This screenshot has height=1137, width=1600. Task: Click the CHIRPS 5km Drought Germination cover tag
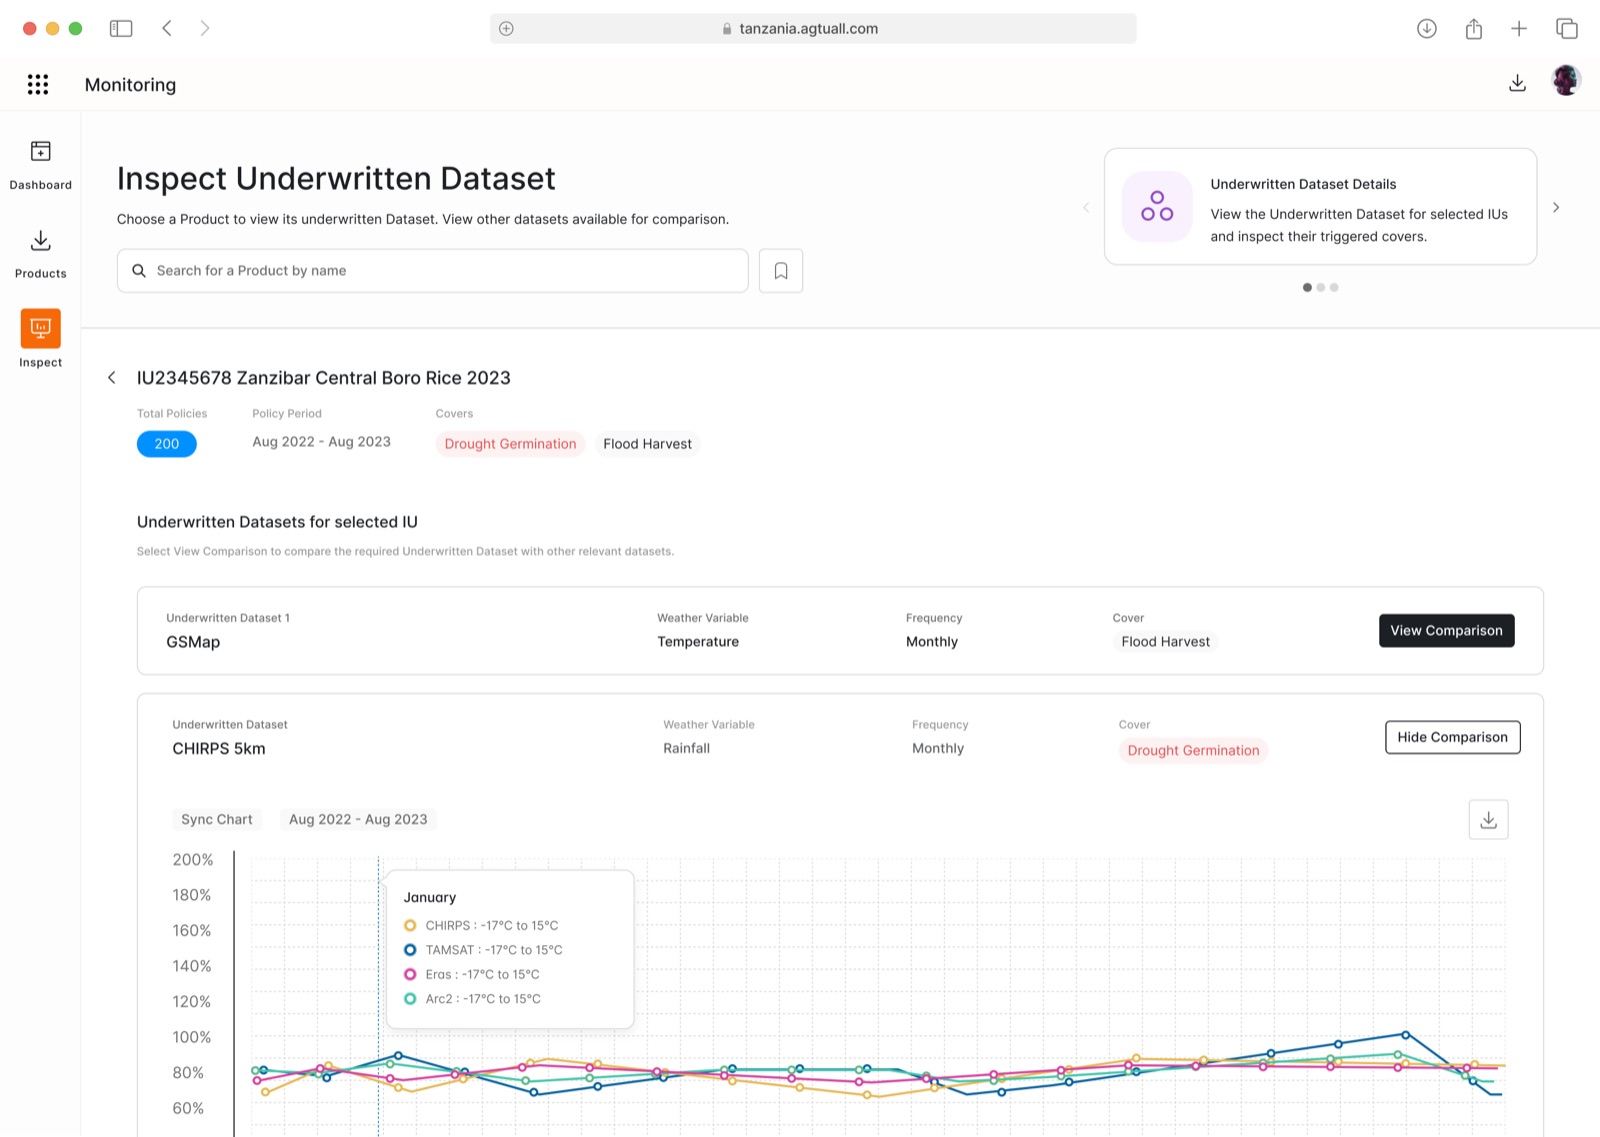tap(1193, 751)
